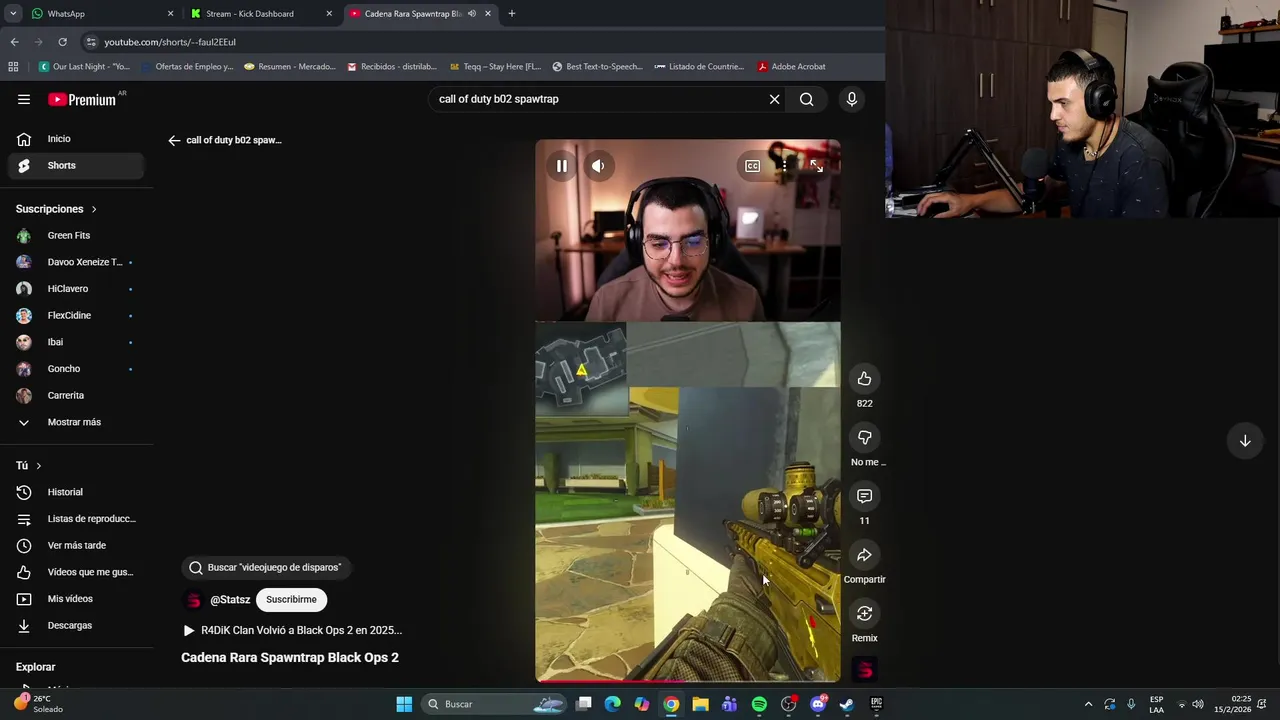Screen dimensions: 1280x720
Task: Open the channel sound thumbnail below Remix
Action: [x=865, y=670]
